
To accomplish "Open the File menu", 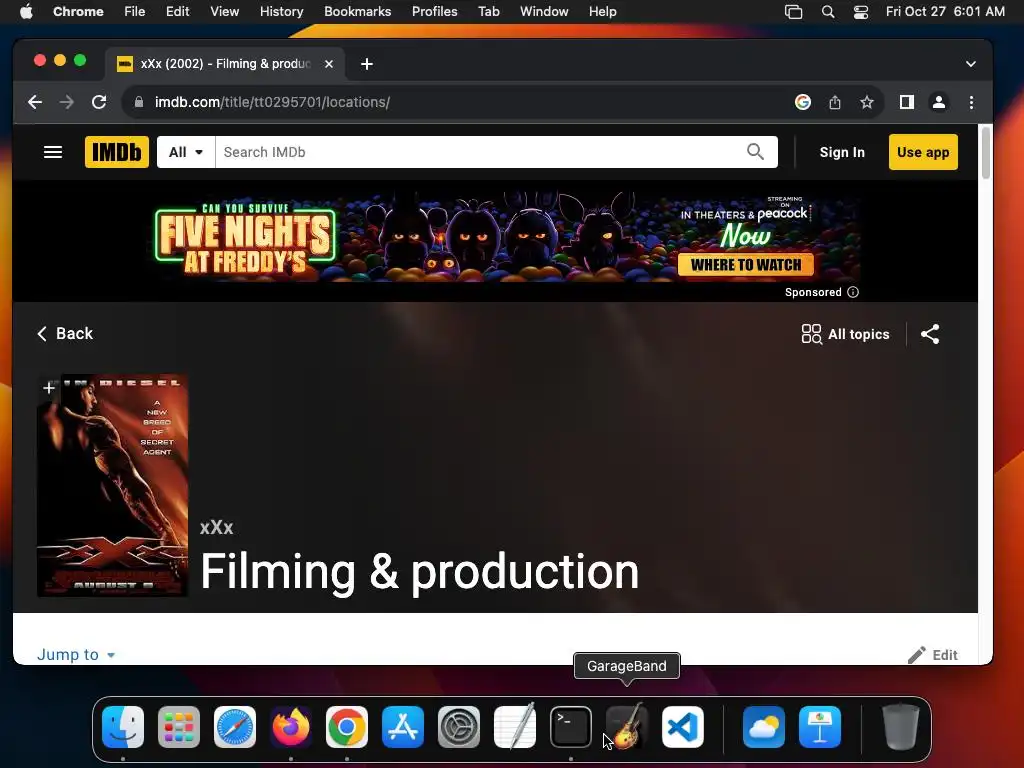I will pos(135,11).
